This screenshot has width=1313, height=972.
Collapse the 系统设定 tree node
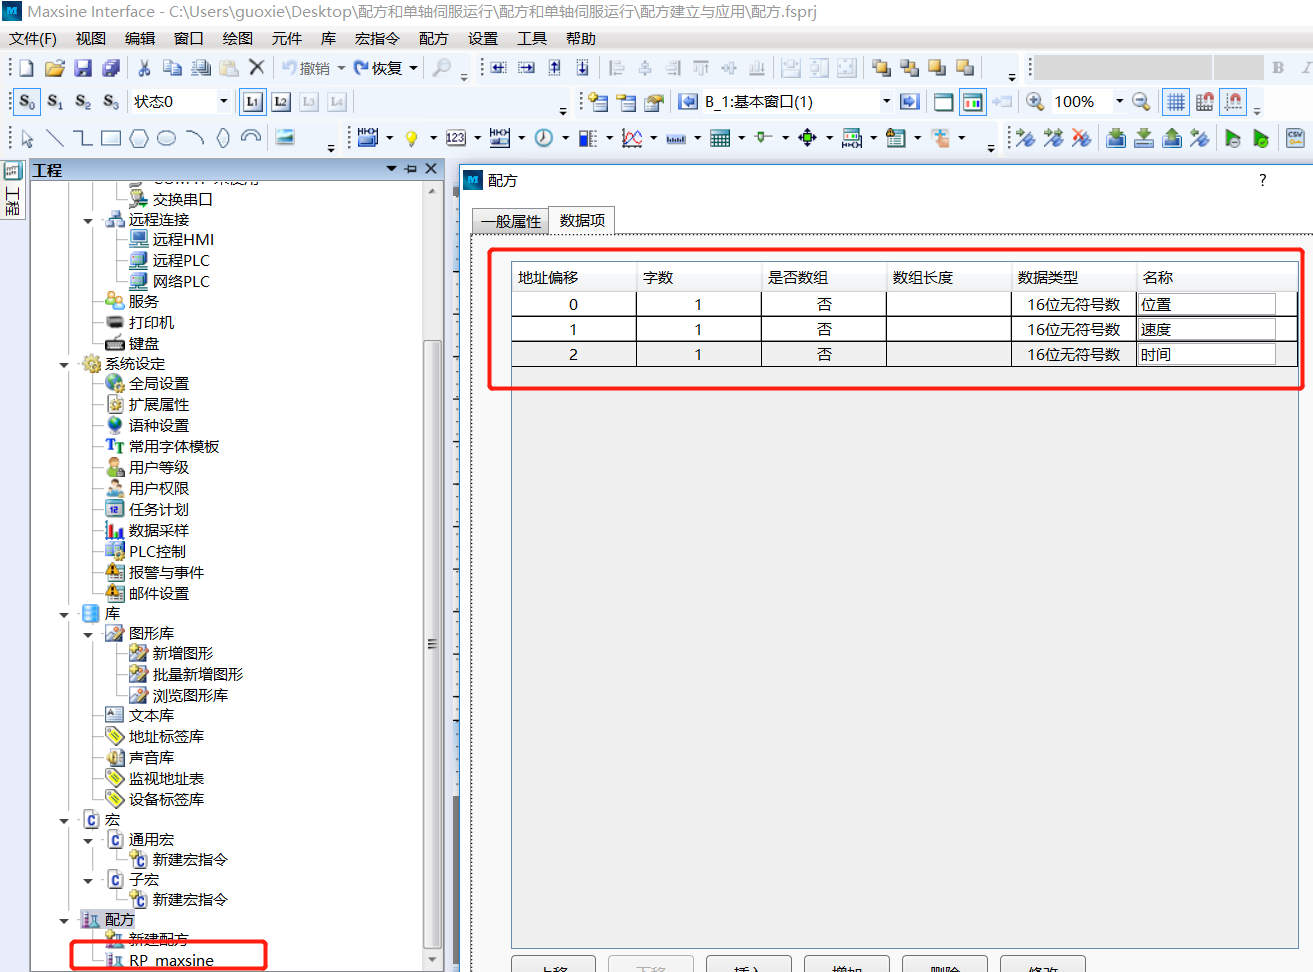coord(64,364)
